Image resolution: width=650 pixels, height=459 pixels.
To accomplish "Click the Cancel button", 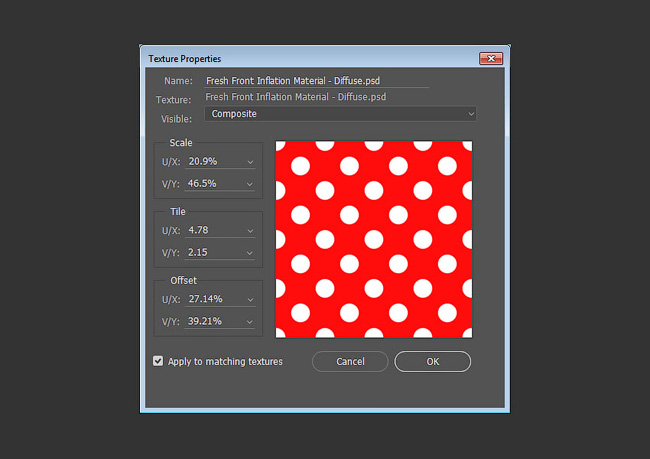I will click(350, 362).
